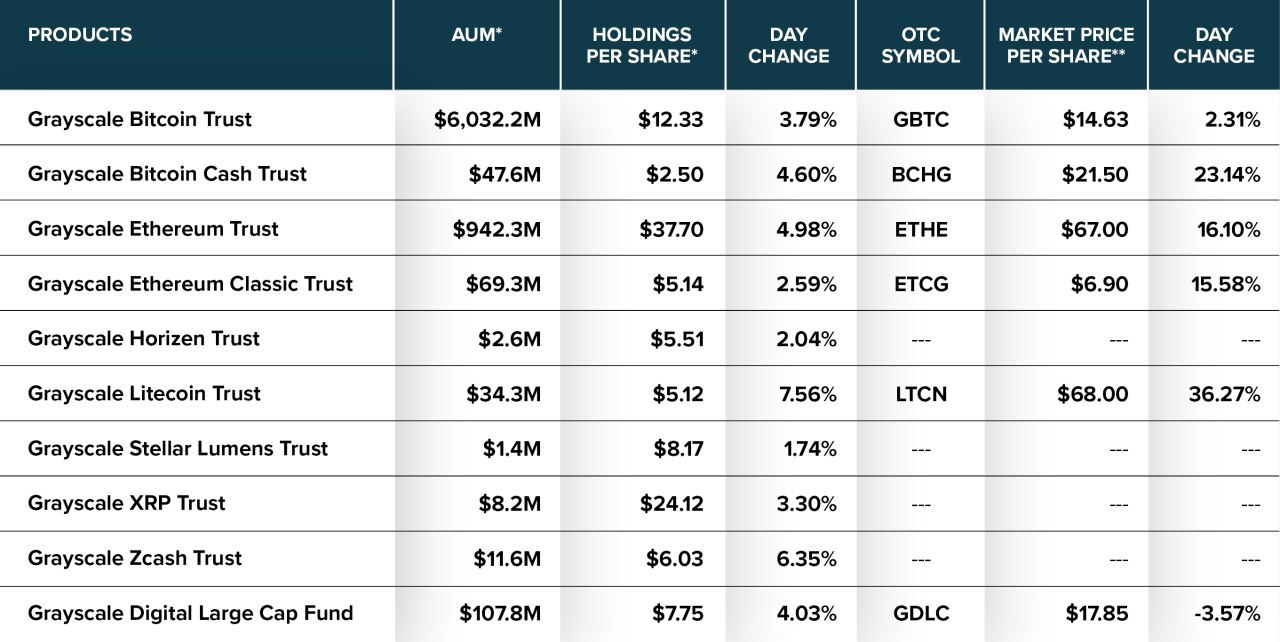1280x642 pixels.
Task: Select the LTCN ticker symbol
Action: coord(920,394)
